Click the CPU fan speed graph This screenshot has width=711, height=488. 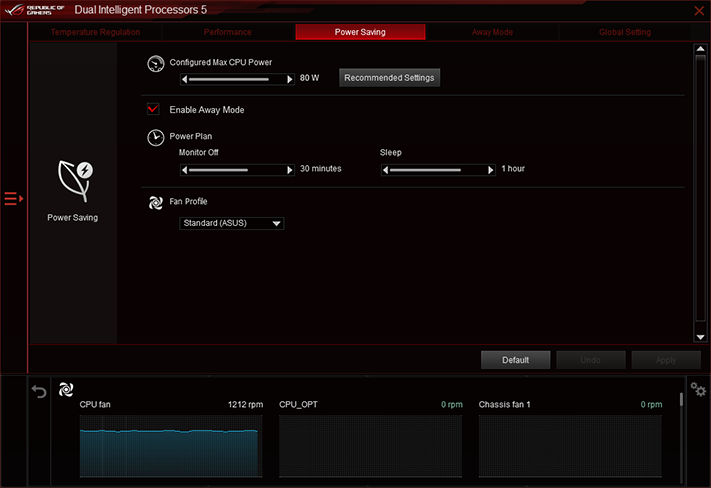pyautogui.click(x=171, y=446)
